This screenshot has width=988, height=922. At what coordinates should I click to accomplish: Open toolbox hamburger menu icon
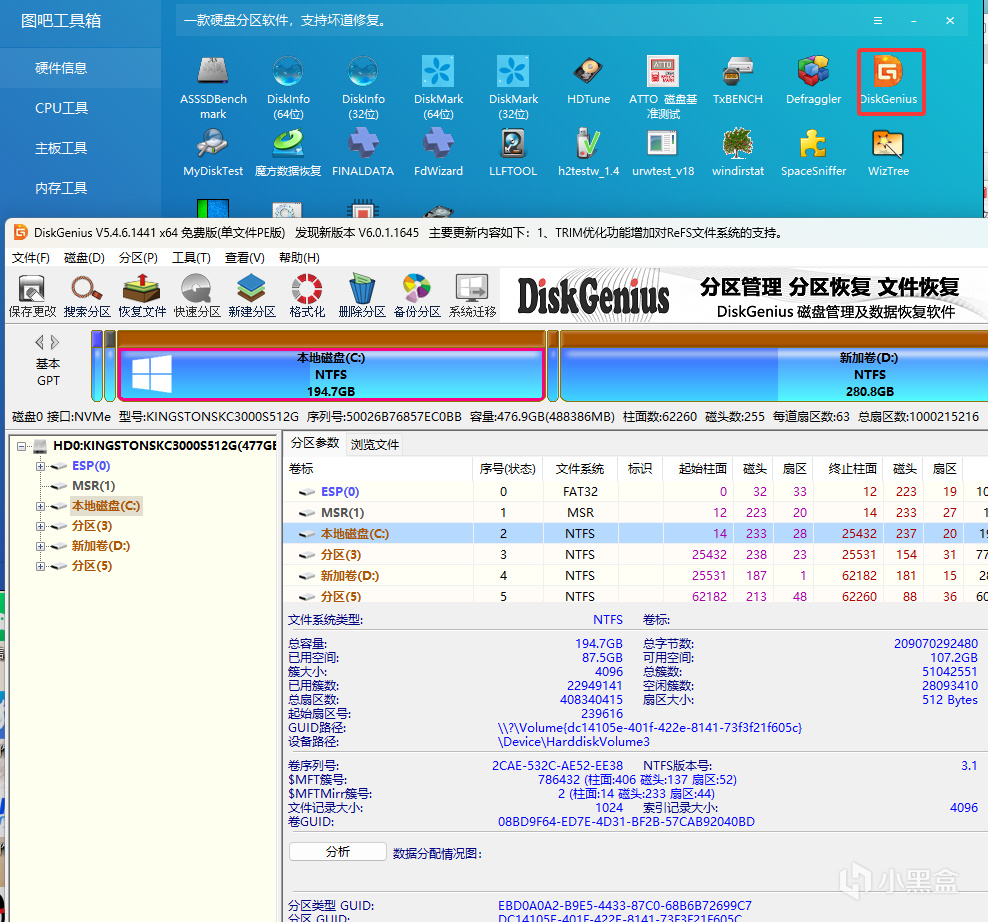click(x=878, y=21)
